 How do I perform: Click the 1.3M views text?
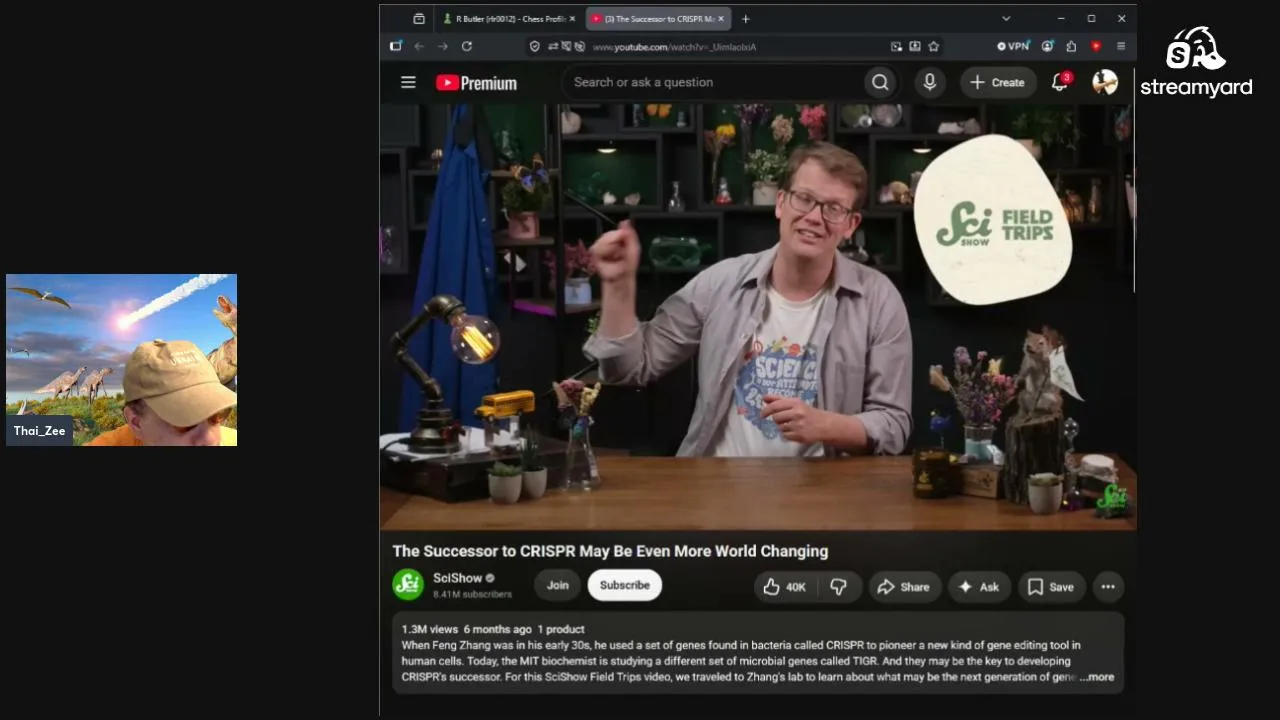(x=430, y=629)
